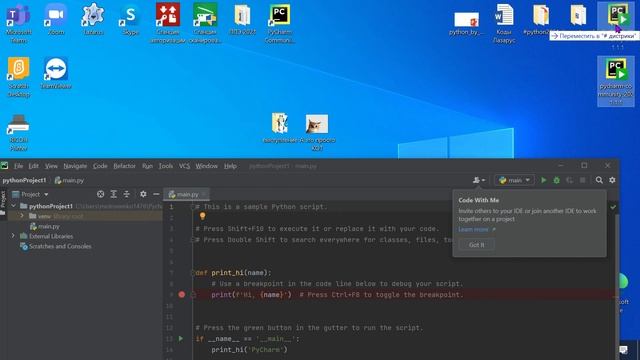Place cursor on print_hi('PyCharm') line

point(249,349)
